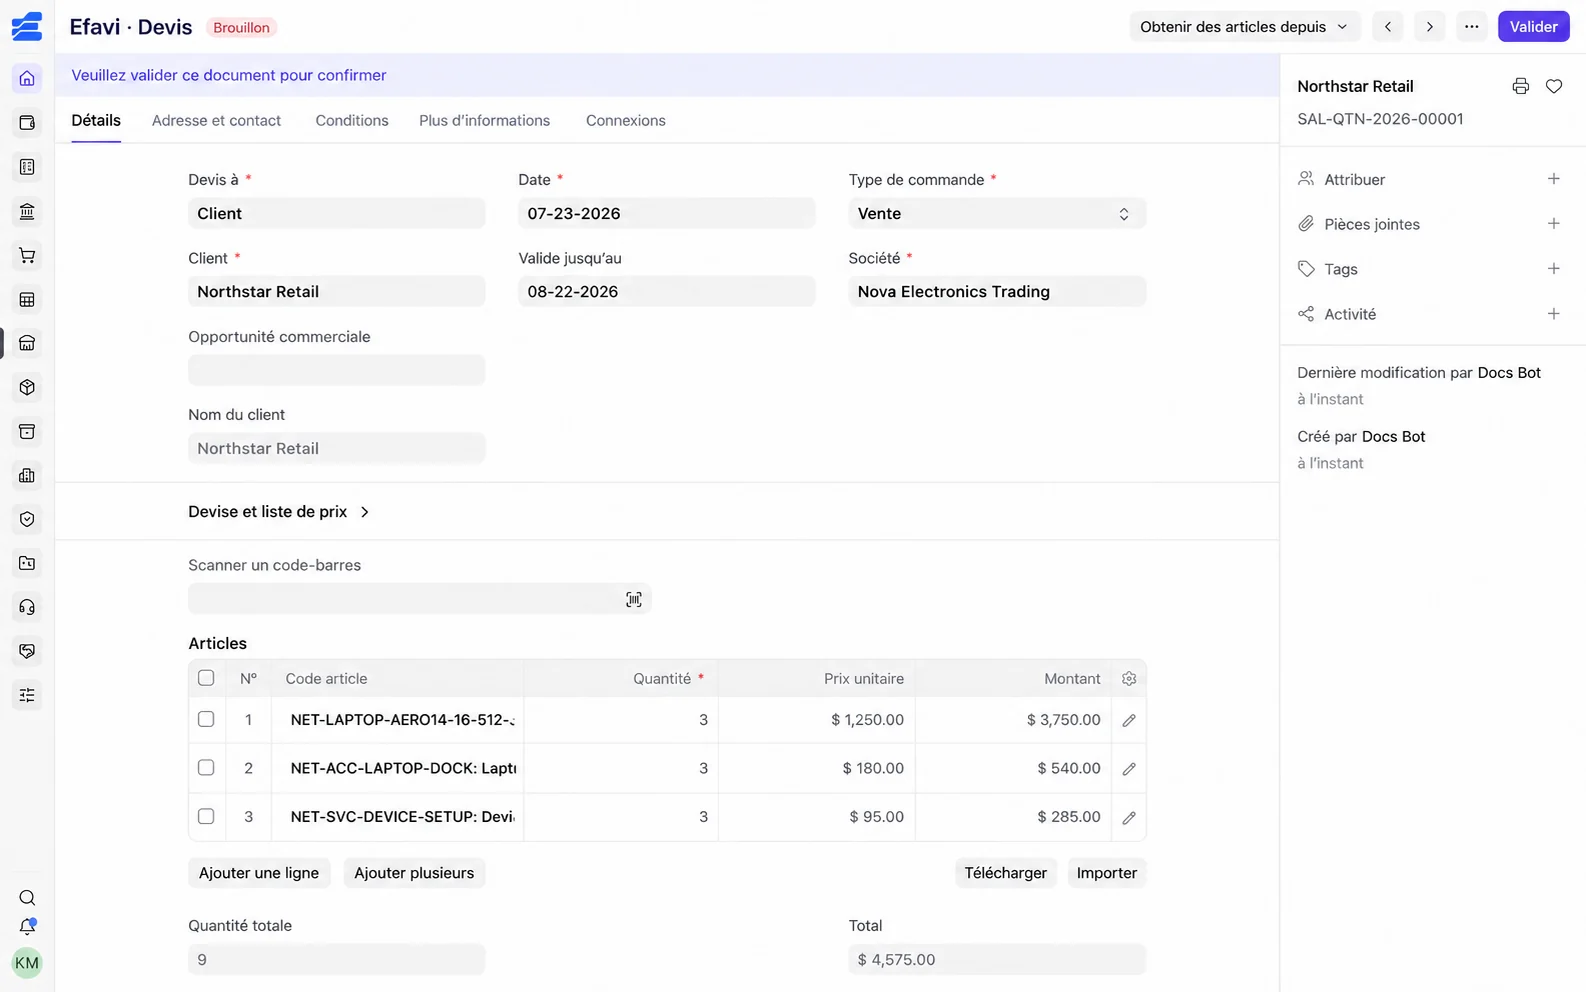The width and height of the screenshot is (1586, 992).
Task: Toggle the select-all items checkbox
Action: coord(206,678)
